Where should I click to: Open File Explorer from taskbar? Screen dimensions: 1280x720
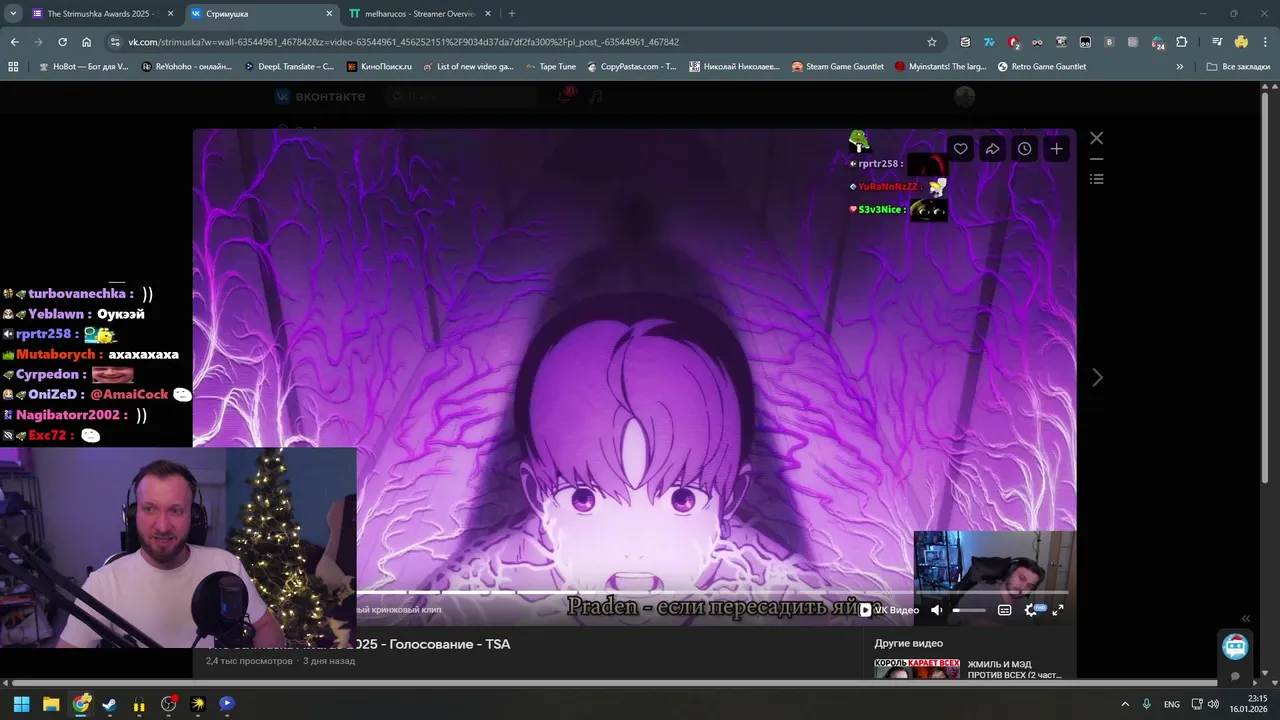(x=51, y=704)
